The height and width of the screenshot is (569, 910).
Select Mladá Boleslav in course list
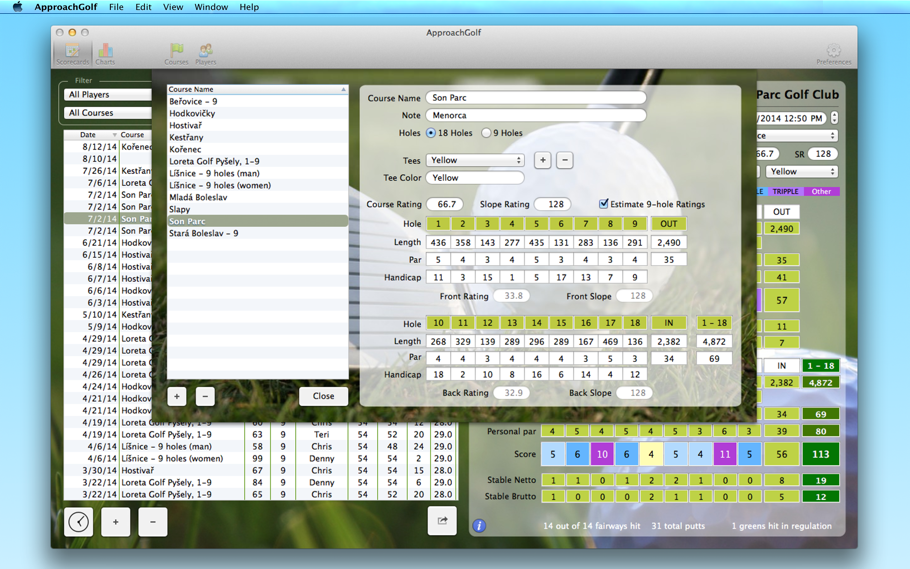point(258,197)
